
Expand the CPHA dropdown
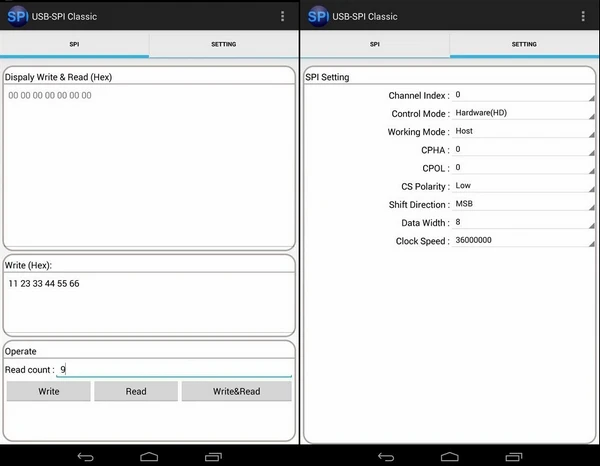pos(523,149)
